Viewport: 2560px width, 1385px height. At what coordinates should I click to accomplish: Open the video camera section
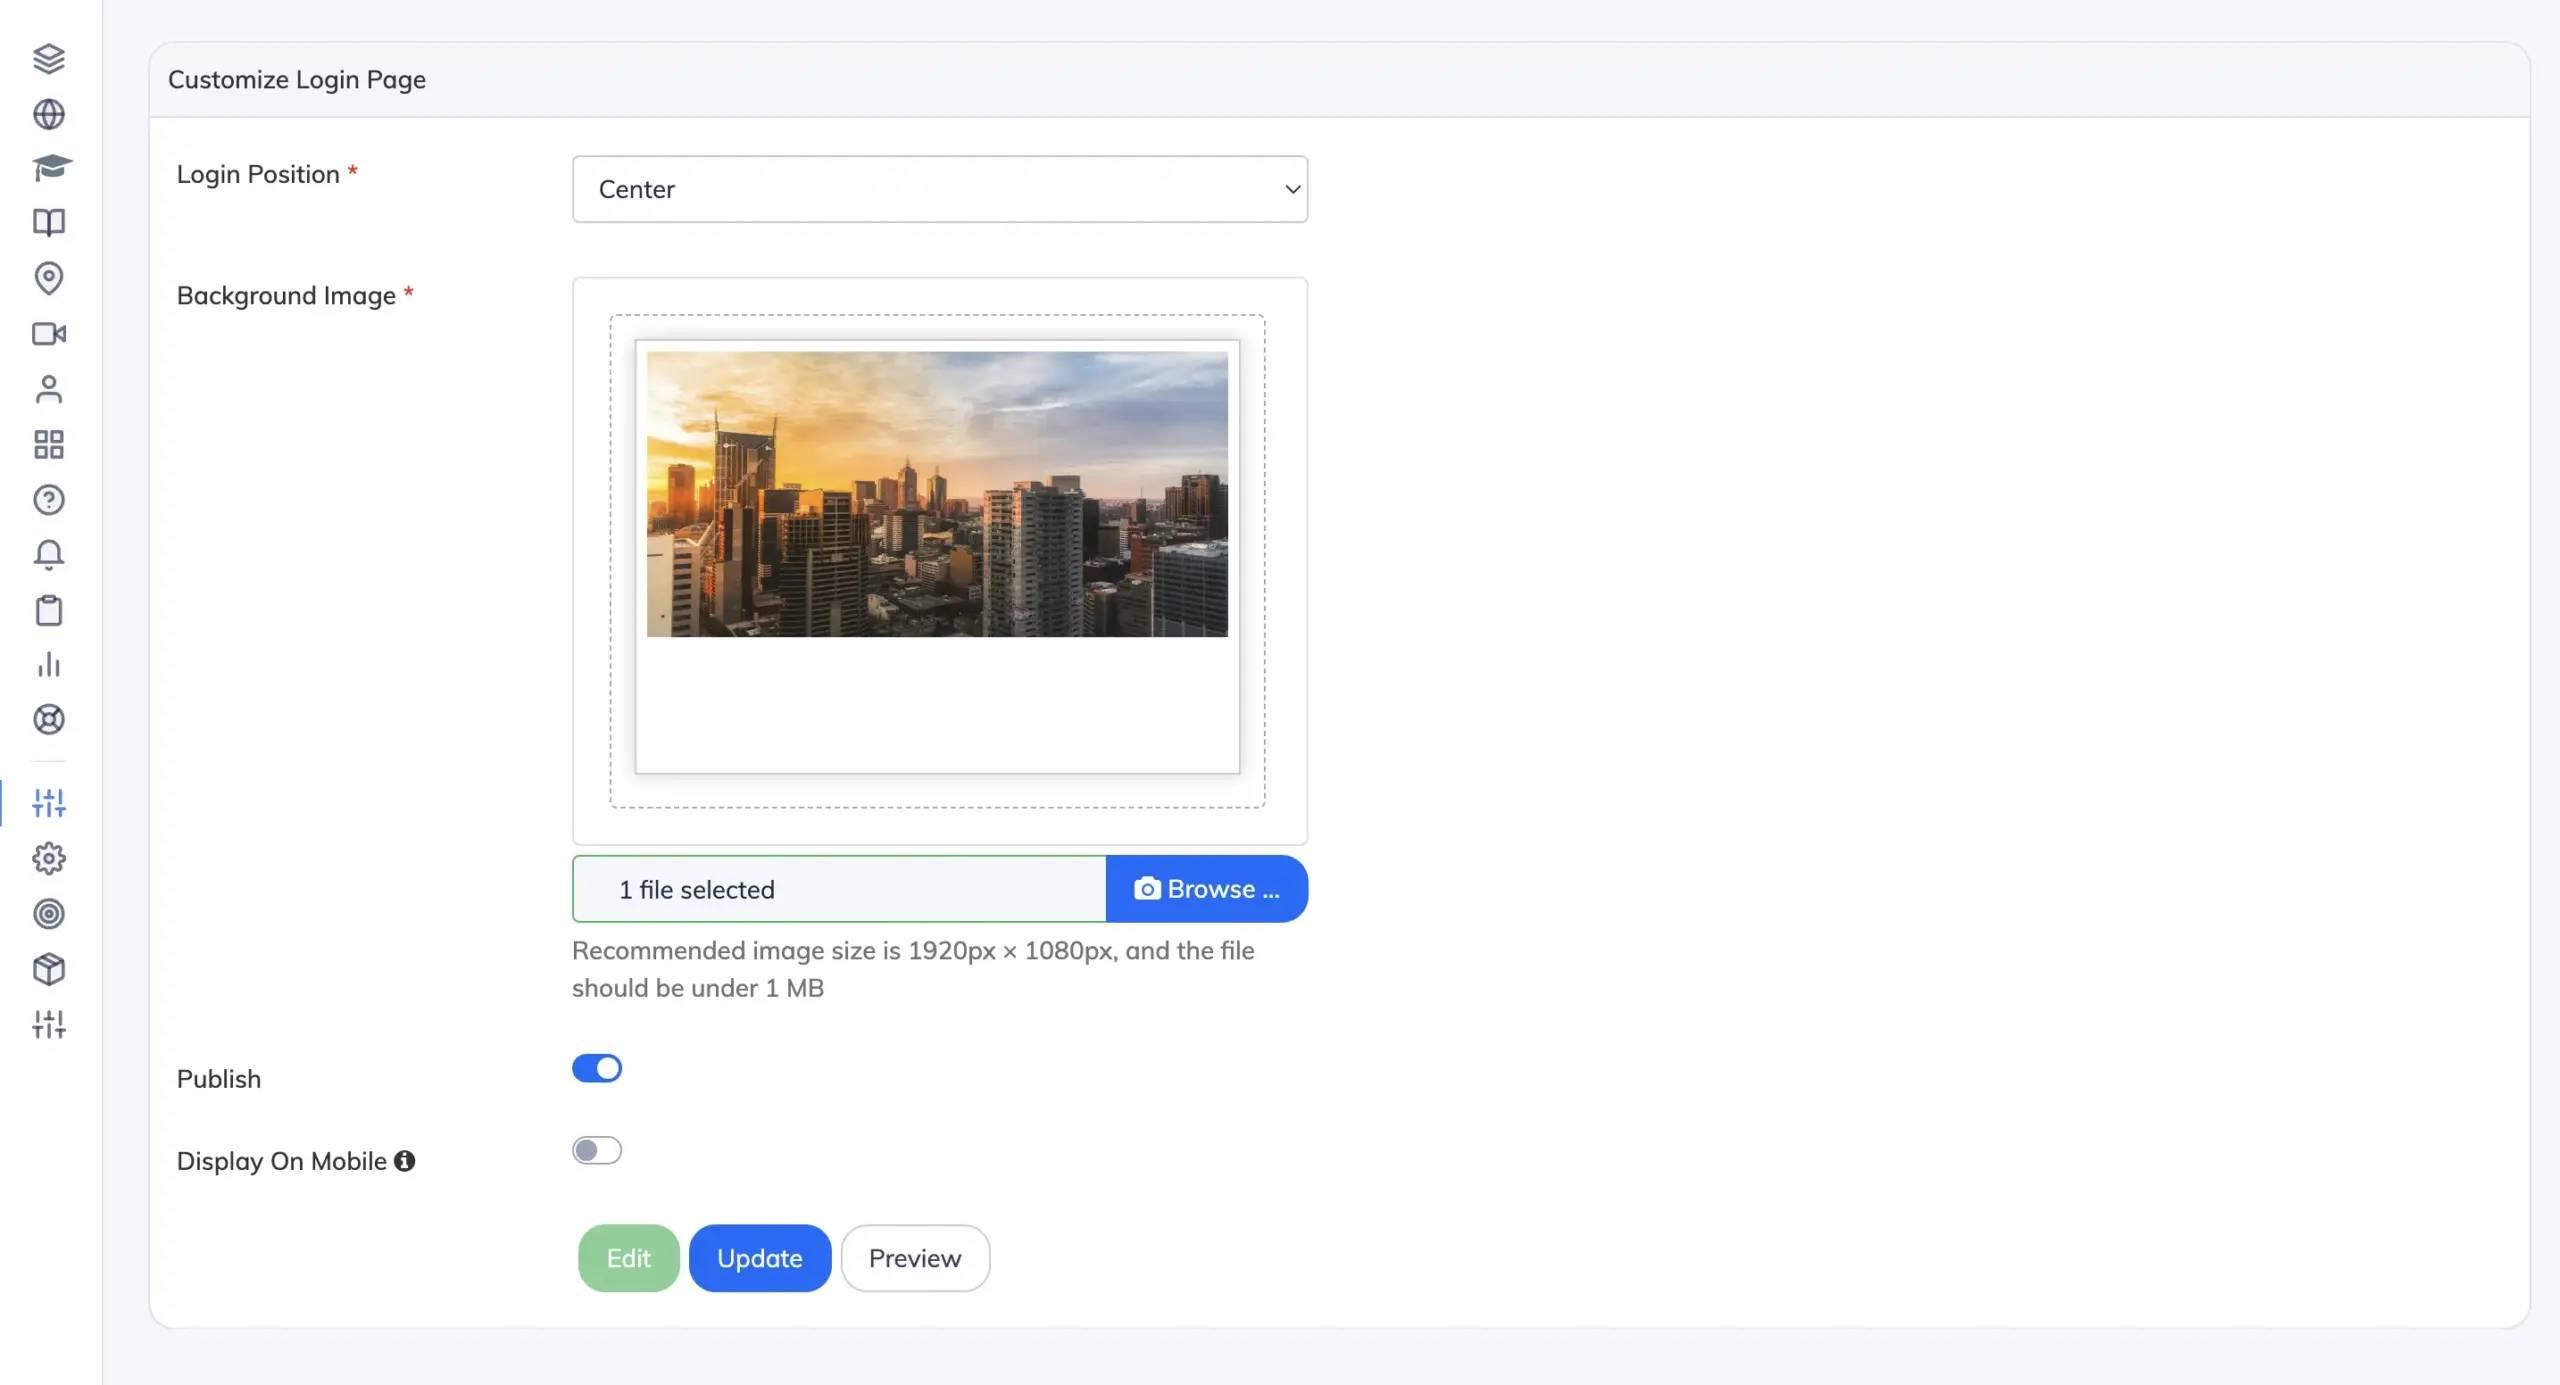[x=50, y=334]
